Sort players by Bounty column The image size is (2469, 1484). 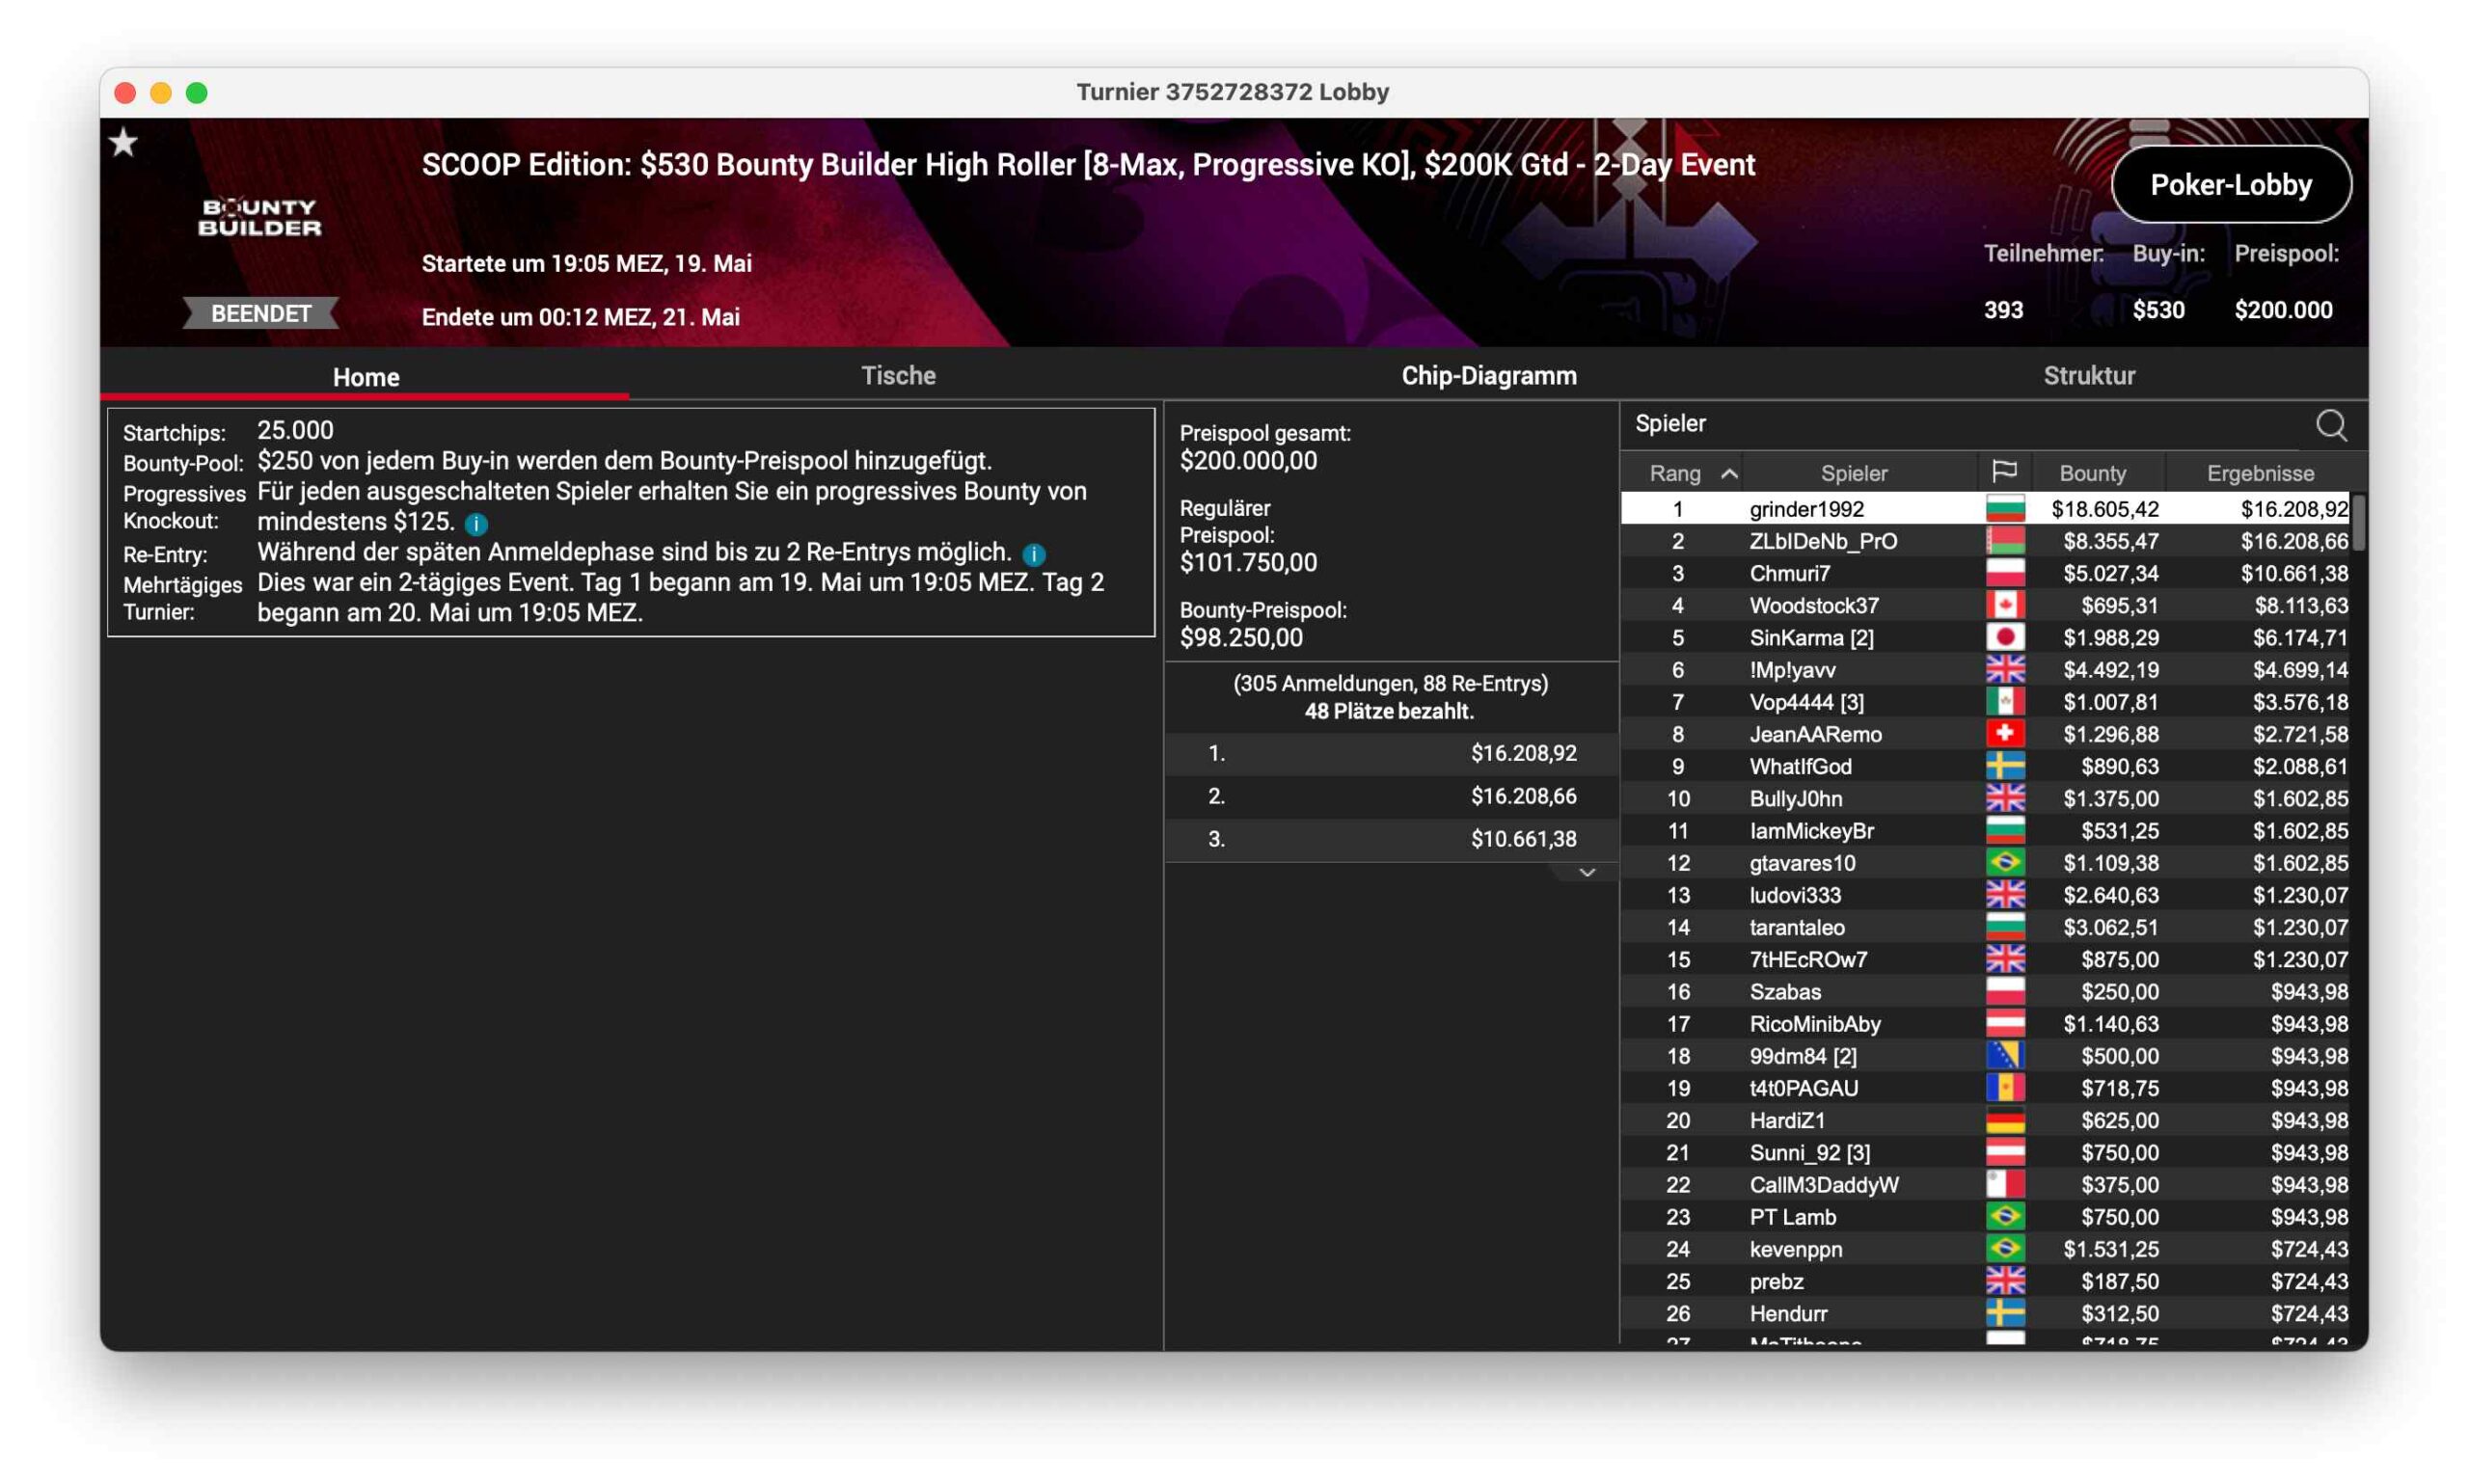[x=2091, y=473]
